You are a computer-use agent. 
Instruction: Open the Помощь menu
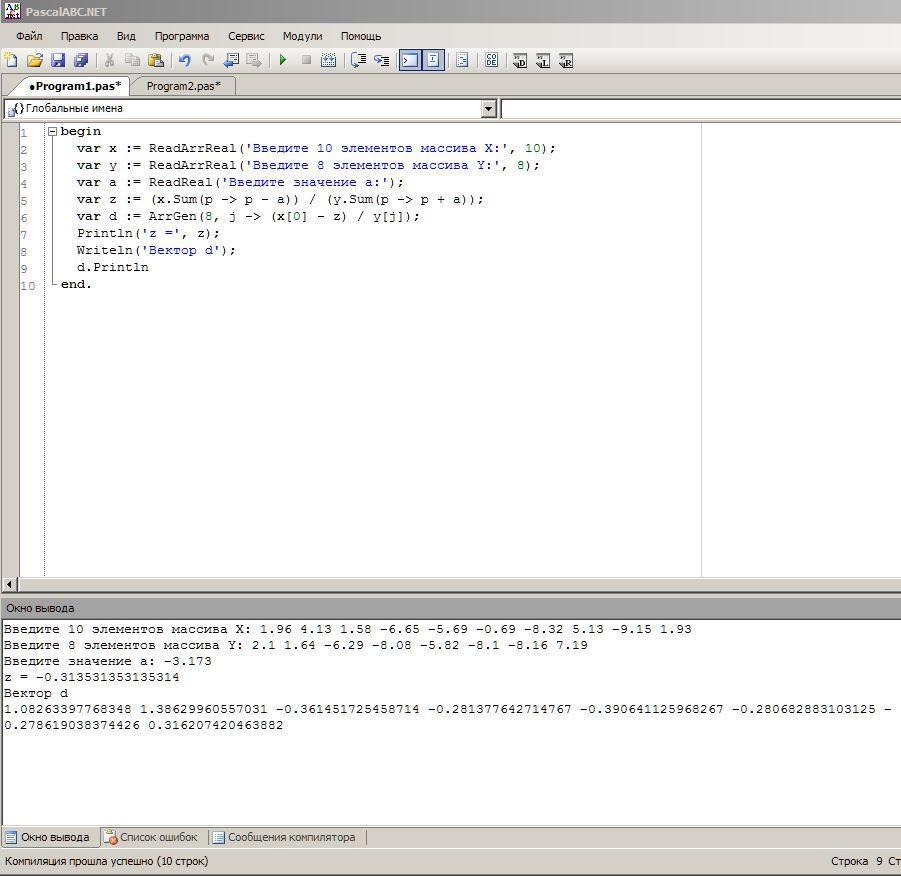tap(361, 36)
